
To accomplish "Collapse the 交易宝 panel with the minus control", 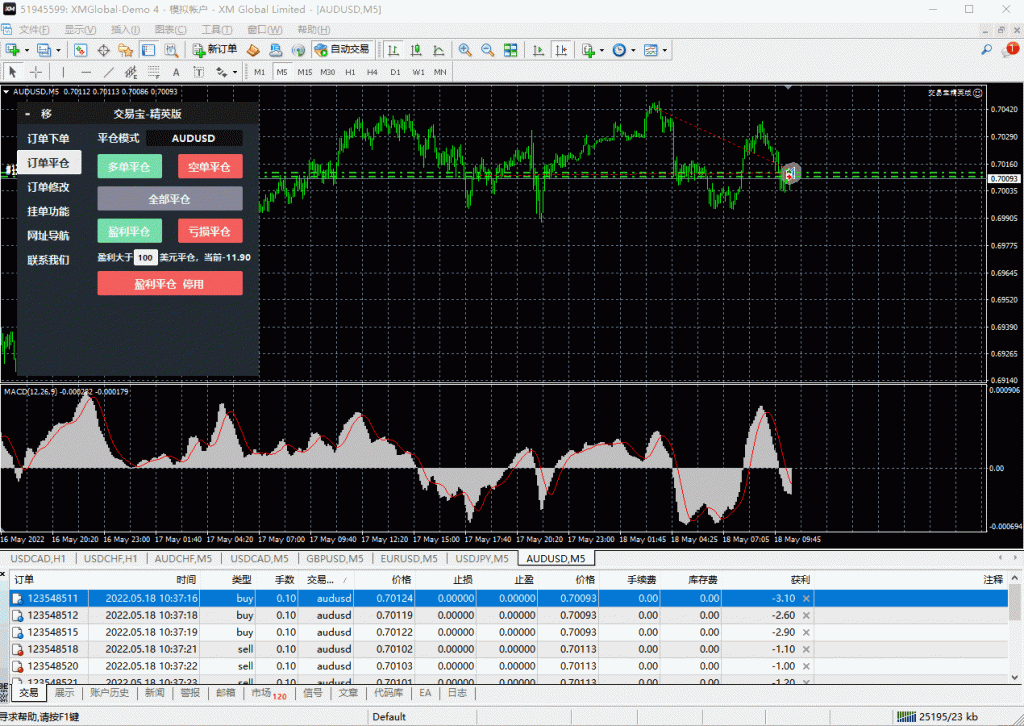I will pos(27,113).
